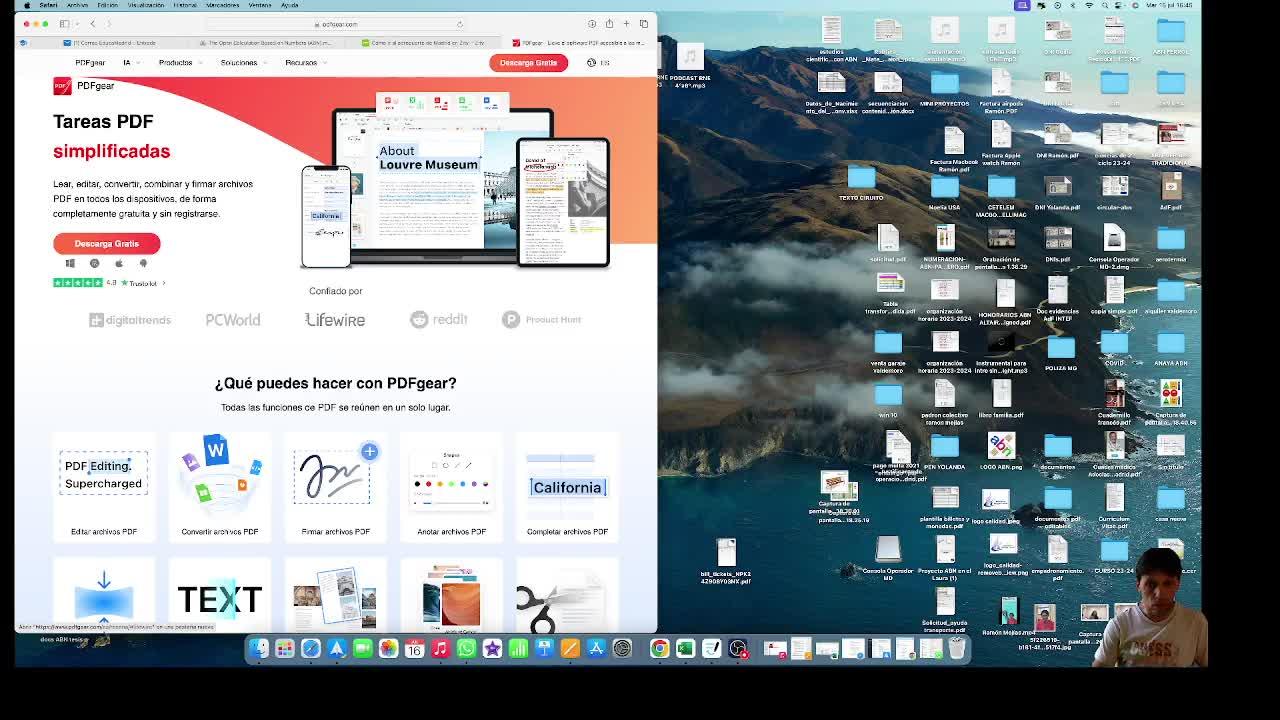Open Finder from the Dock
Viewport: 1280px width, 720px height.
pyautogui.click(x=259, y=649)
